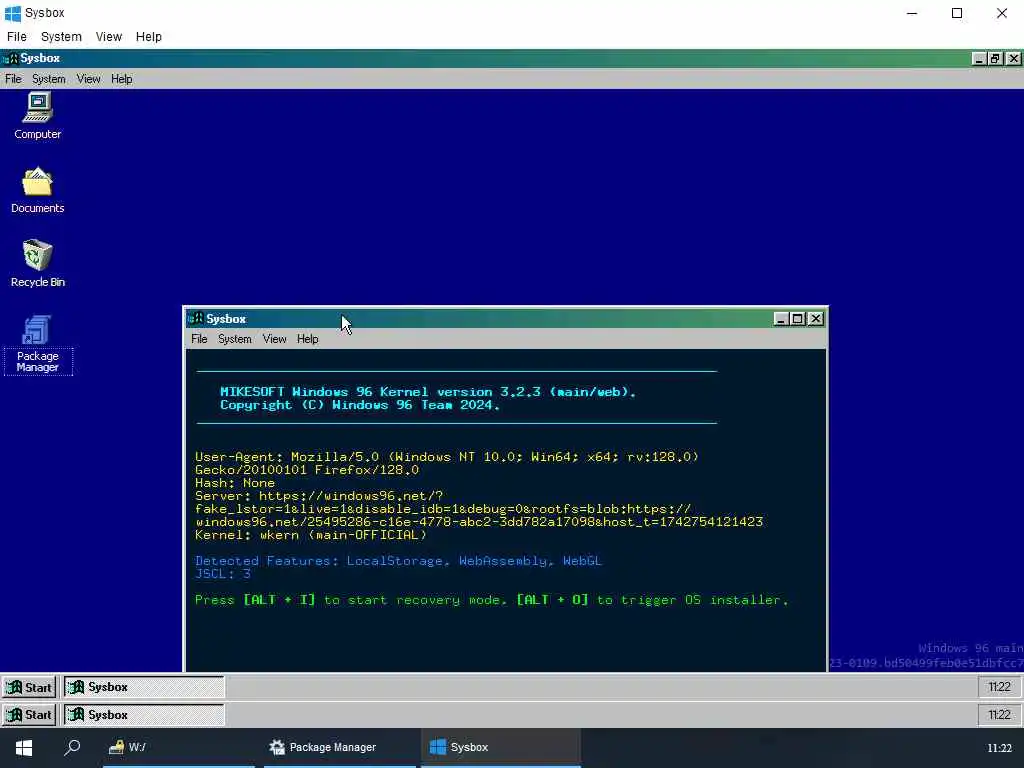Open Help menu of outermost Sysbox window

click(x=148, y=37)
